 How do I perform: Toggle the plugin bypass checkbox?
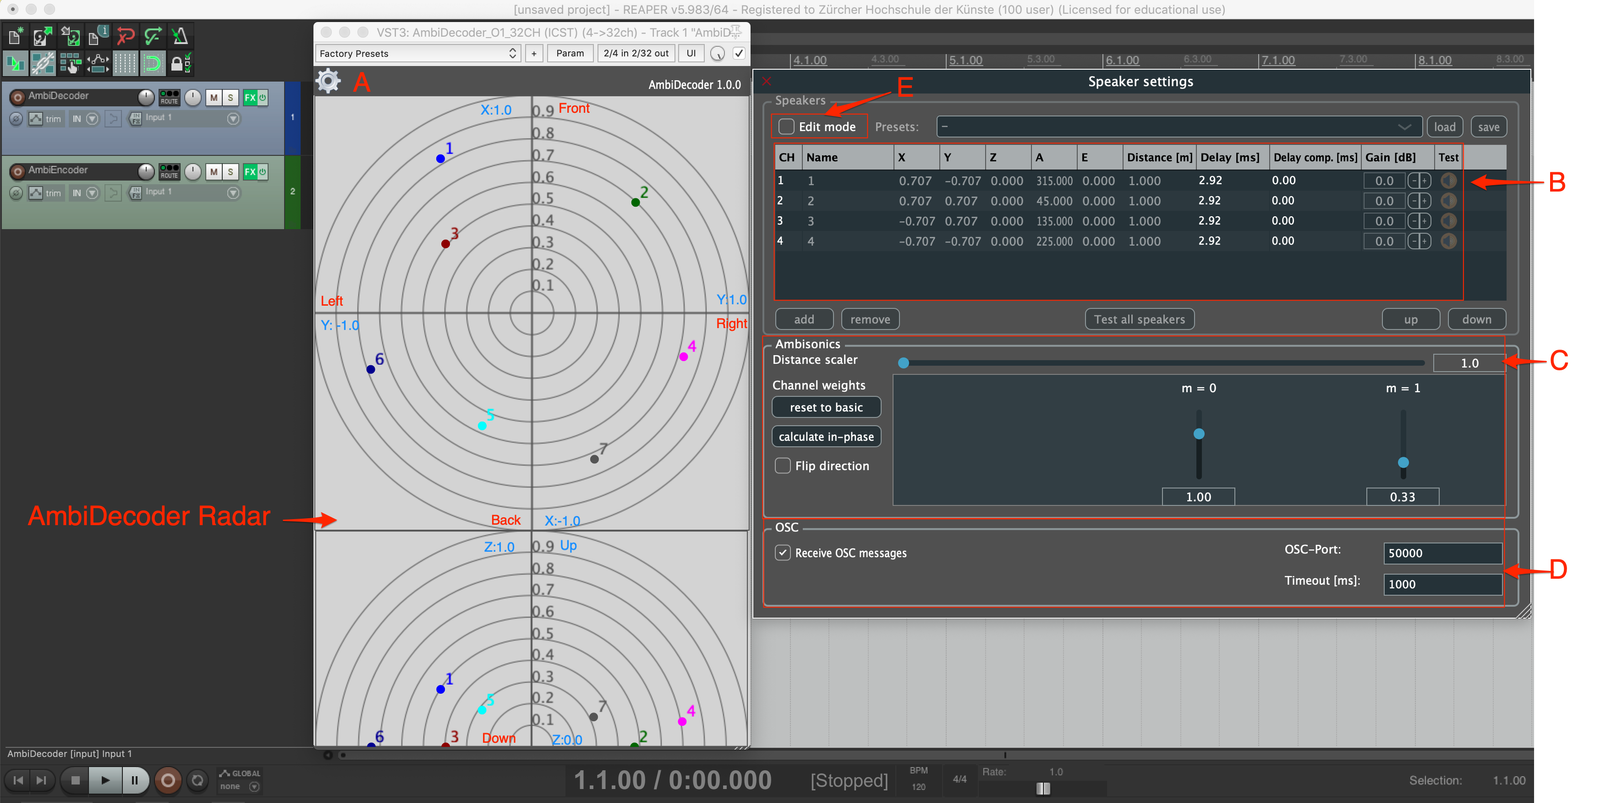pyautogui.click(x=739, y=54)
